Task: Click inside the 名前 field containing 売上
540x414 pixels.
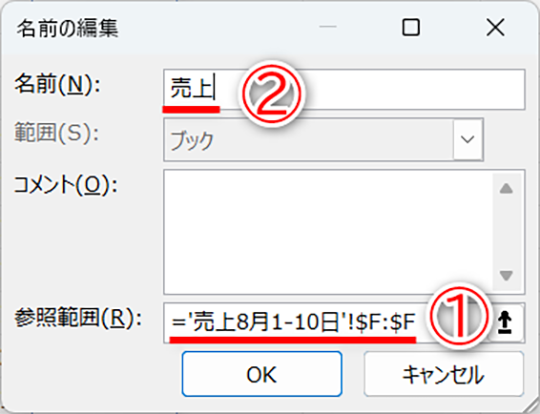Action: 344,90
